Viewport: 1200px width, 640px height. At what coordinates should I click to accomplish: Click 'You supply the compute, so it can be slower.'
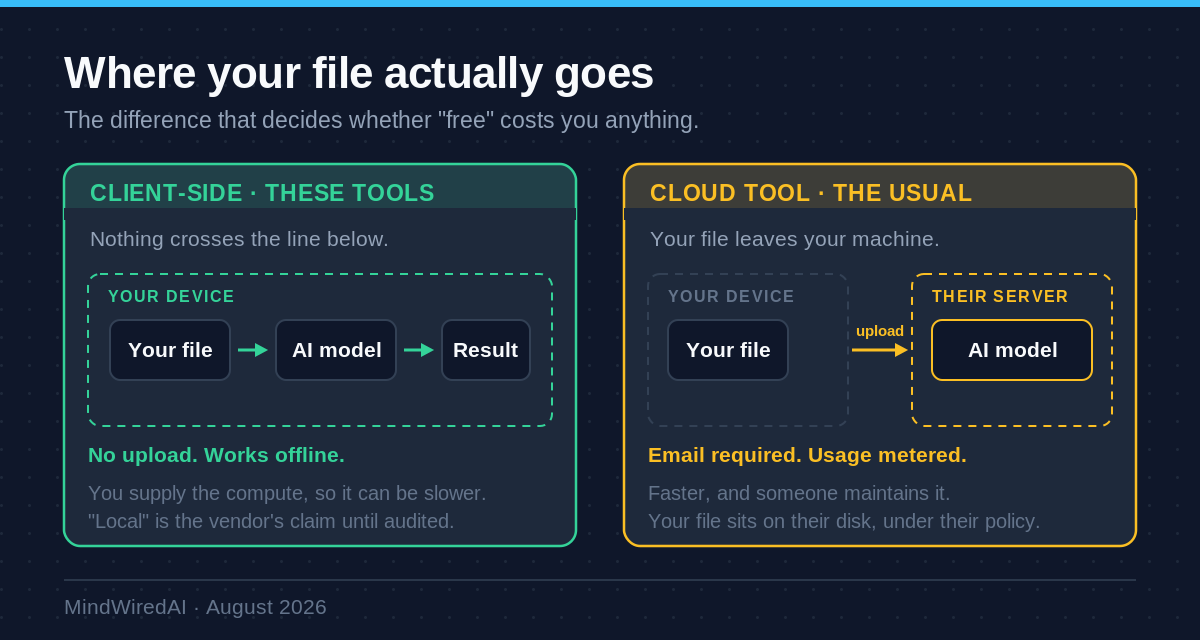[287, 493]
